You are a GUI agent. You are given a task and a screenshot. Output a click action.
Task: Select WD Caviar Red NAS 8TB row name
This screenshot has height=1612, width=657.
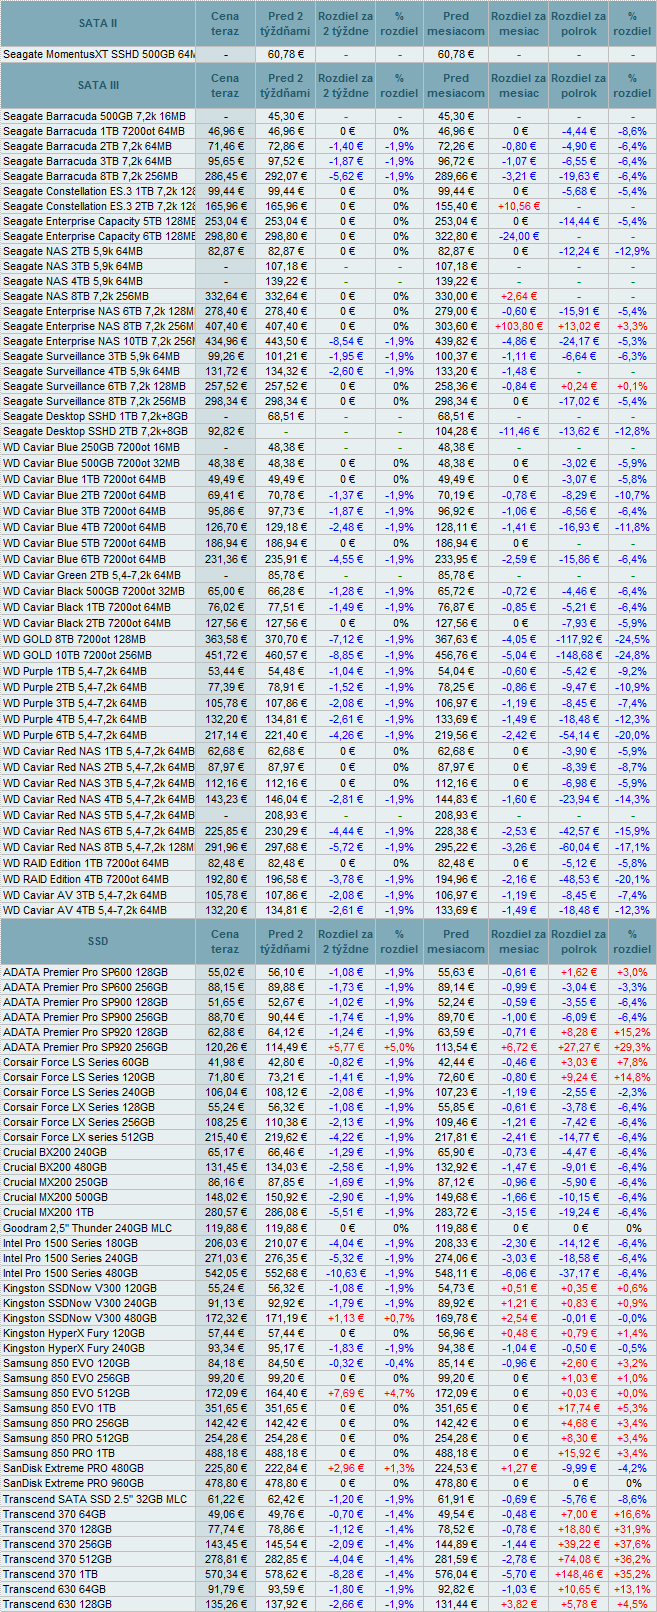[98, 847]
